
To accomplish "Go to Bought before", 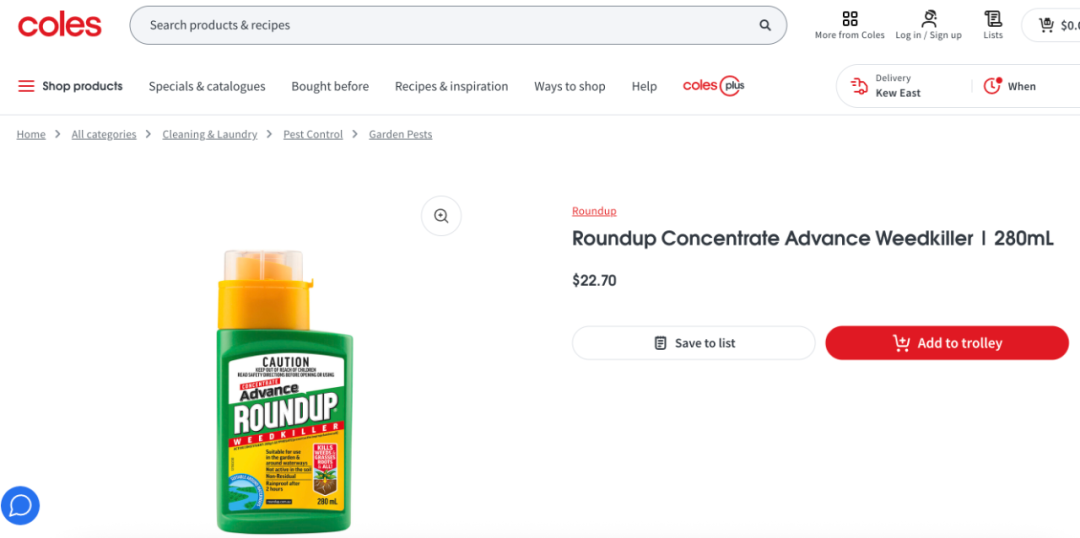I will (x=330, y=86).
